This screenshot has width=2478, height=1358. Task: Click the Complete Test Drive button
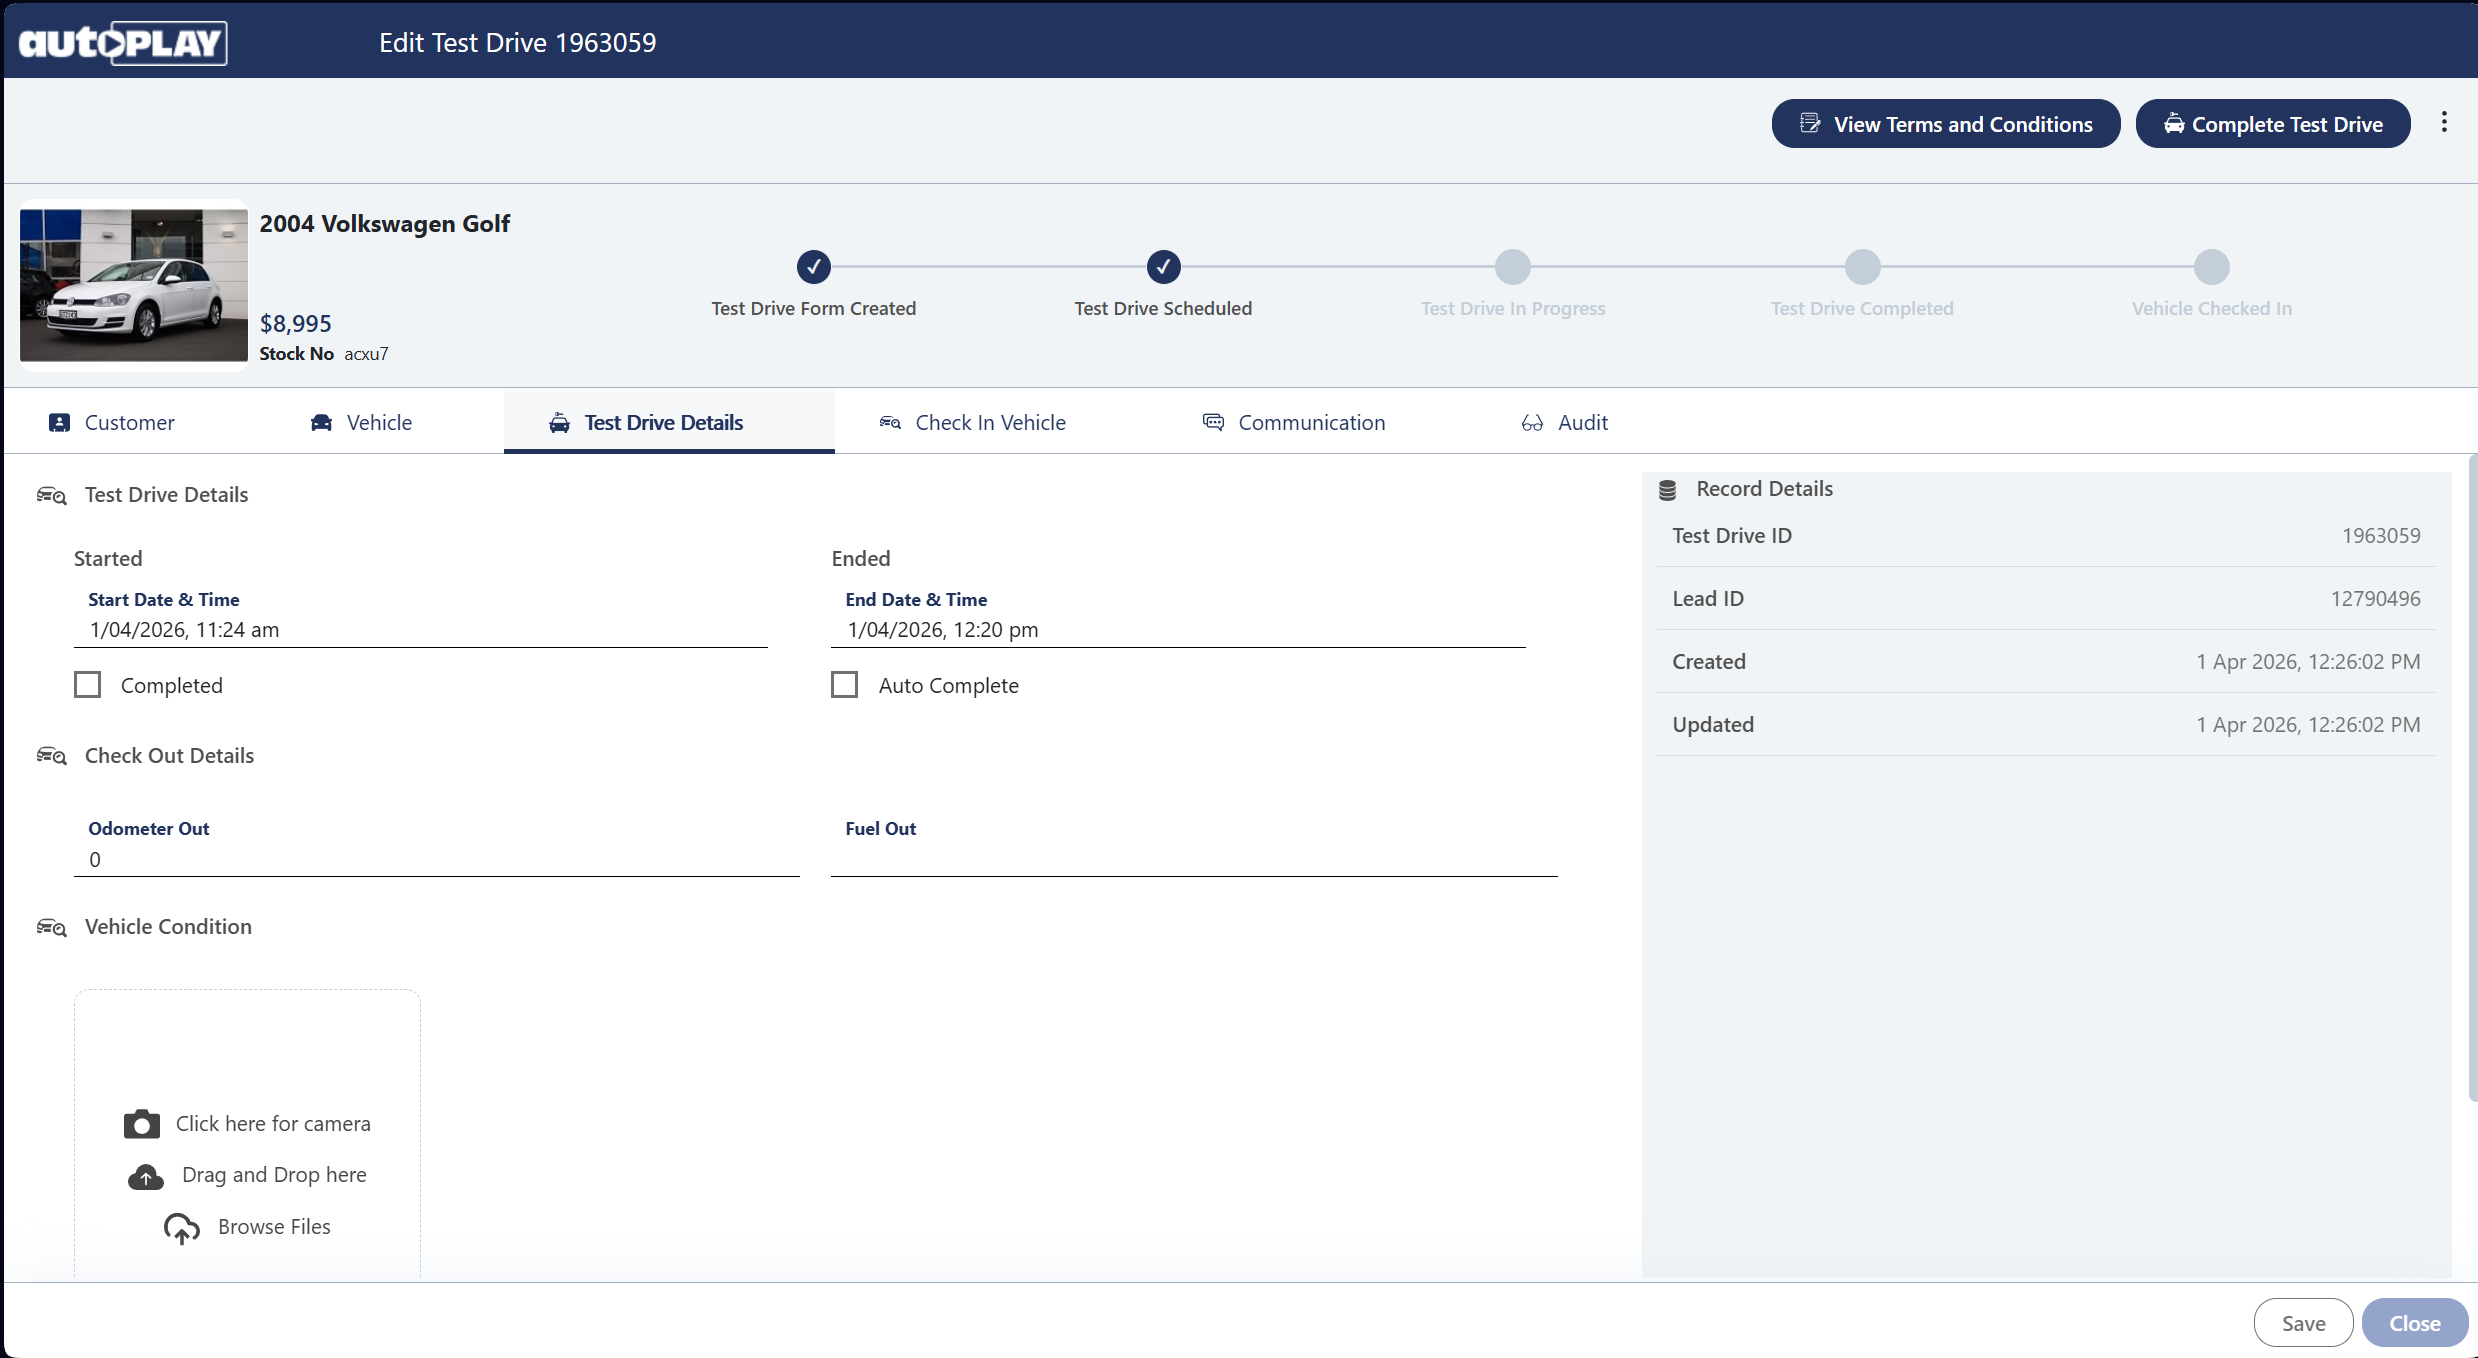2272,124
